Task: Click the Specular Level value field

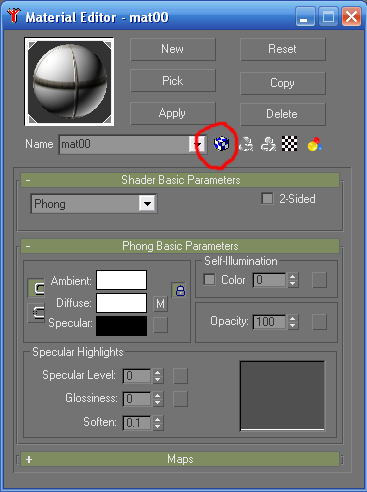Action: (137, 376)
